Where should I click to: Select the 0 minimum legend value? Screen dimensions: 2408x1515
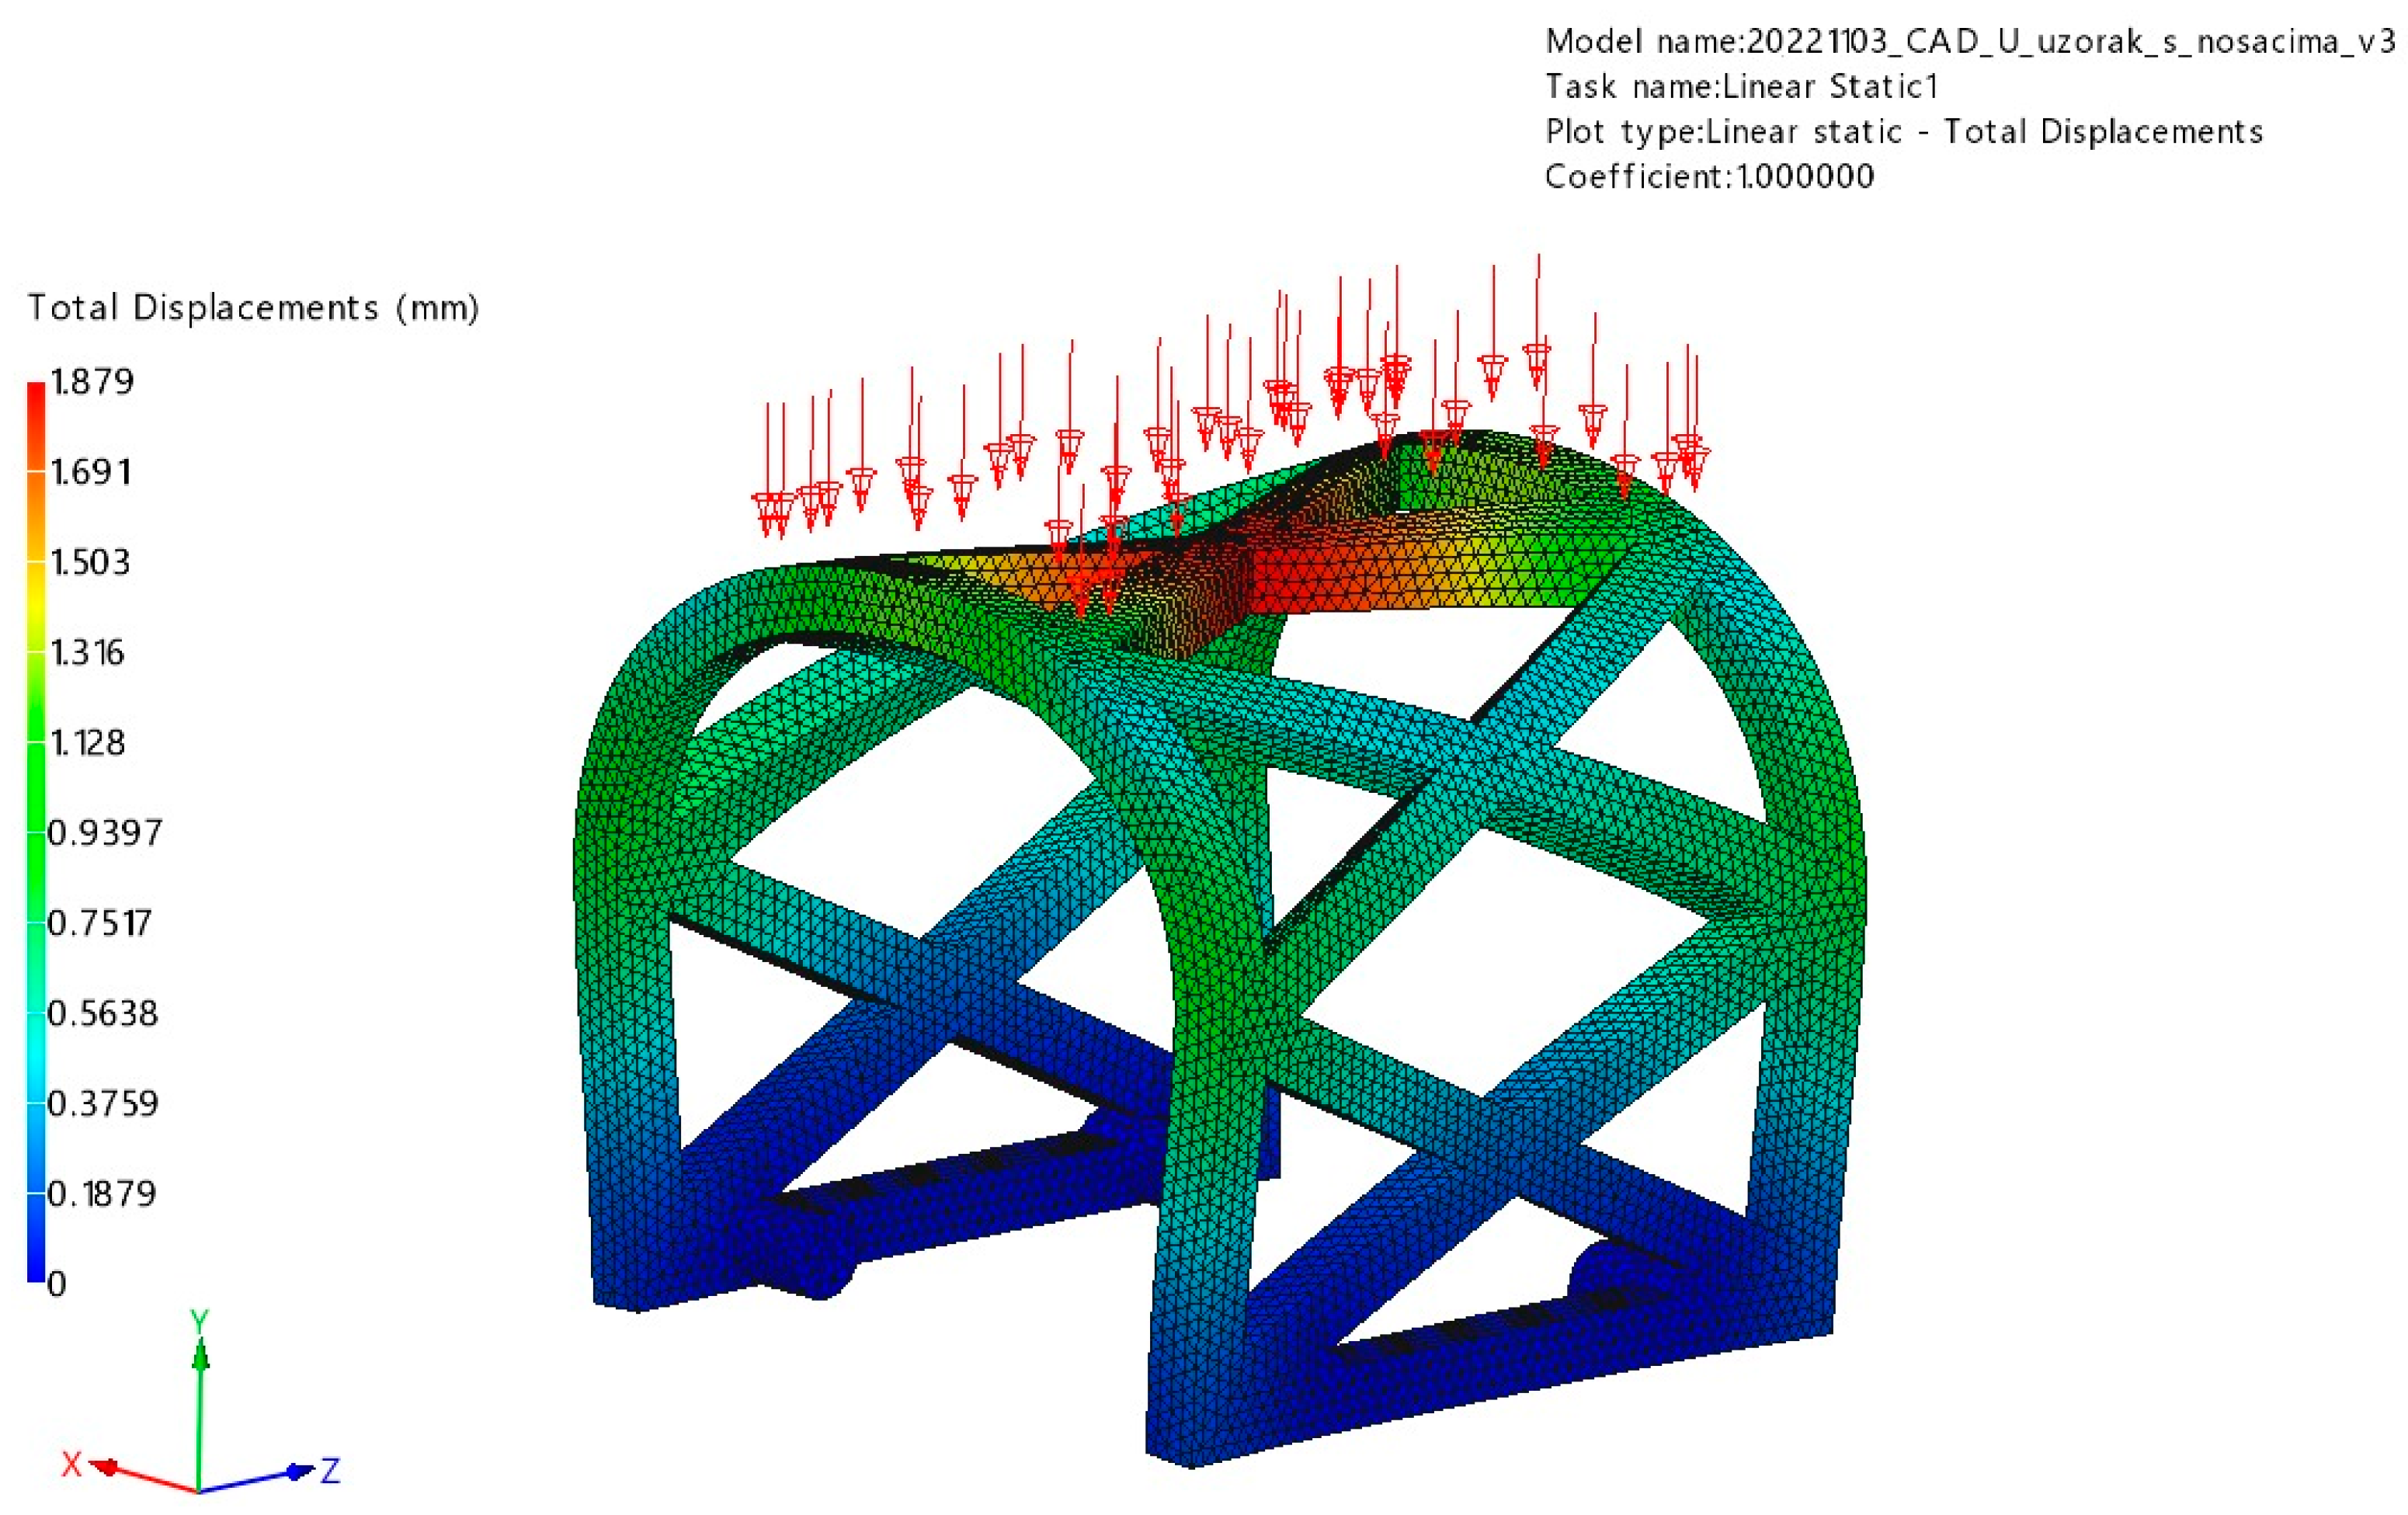pos(57,1284)
